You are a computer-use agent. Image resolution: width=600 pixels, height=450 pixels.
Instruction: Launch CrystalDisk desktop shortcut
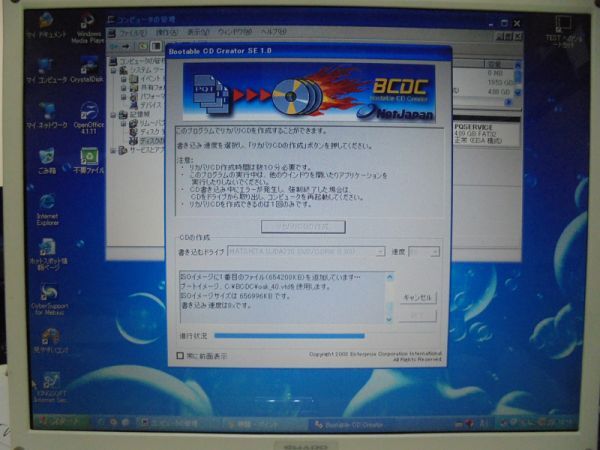(87, 70)
